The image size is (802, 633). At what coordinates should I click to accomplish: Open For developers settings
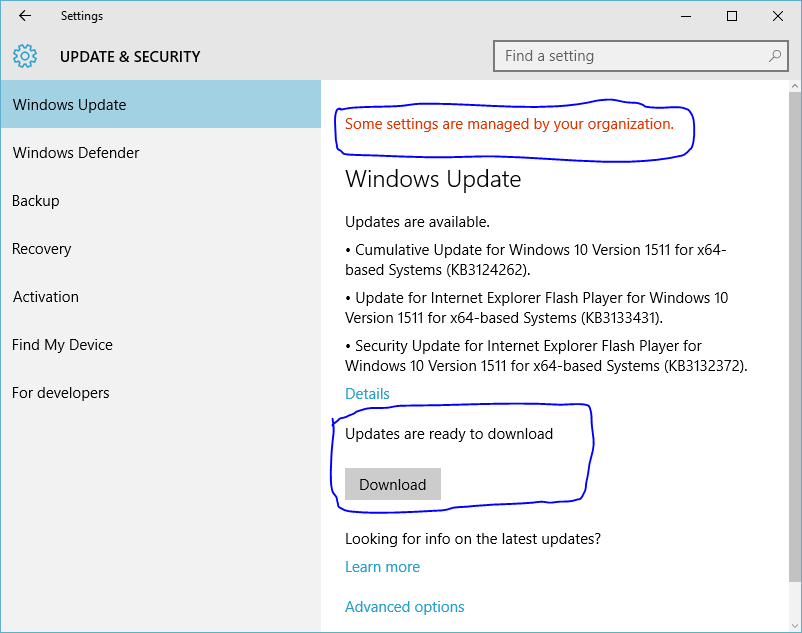[60, 392]
